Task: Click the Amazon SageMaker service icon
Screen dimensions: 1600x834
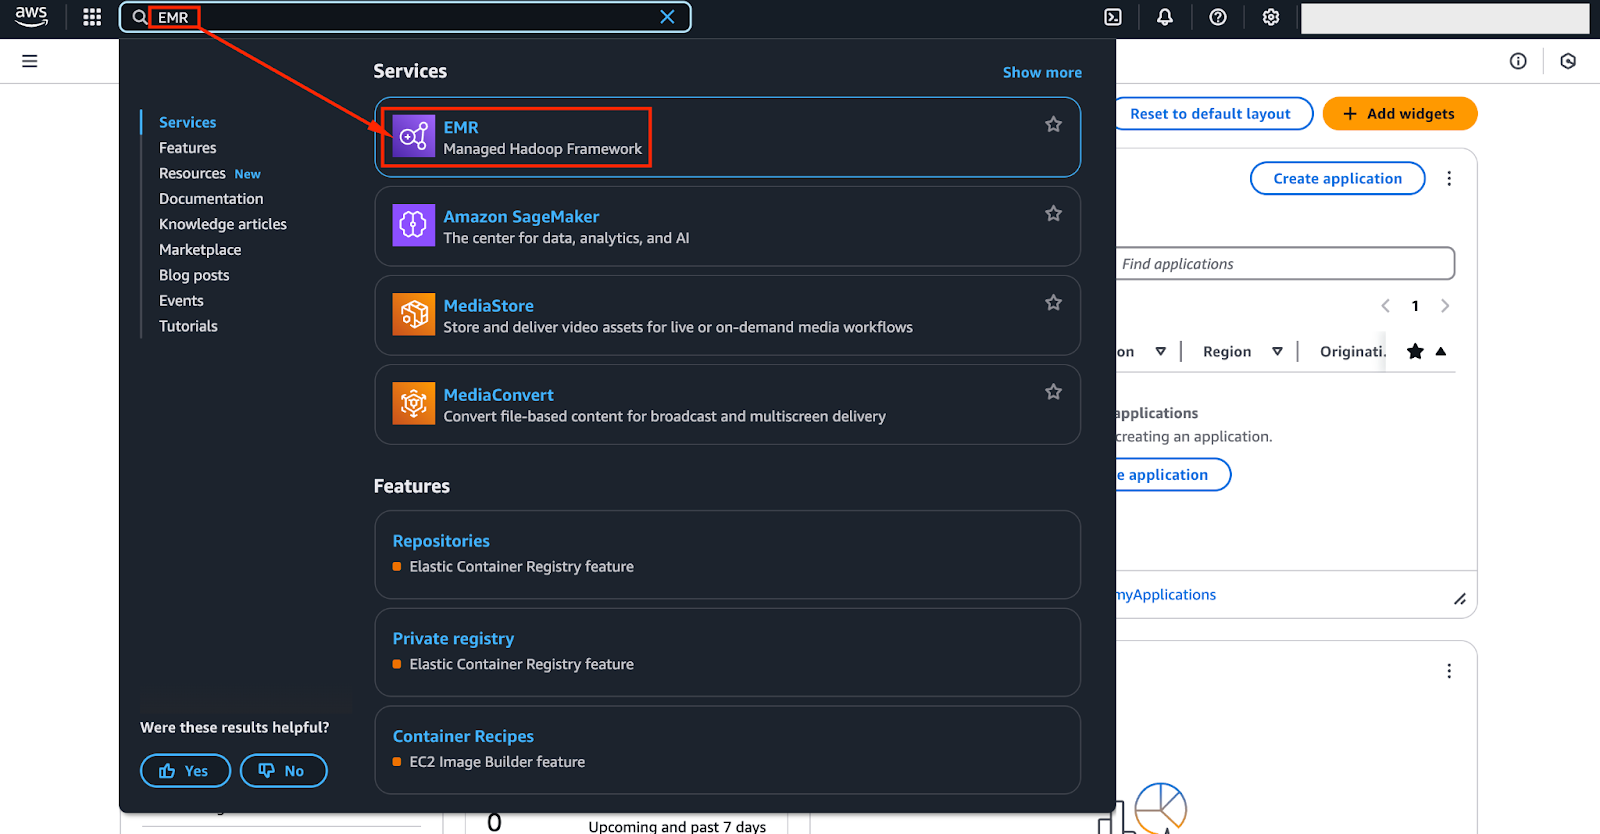Action: point(413,226)
